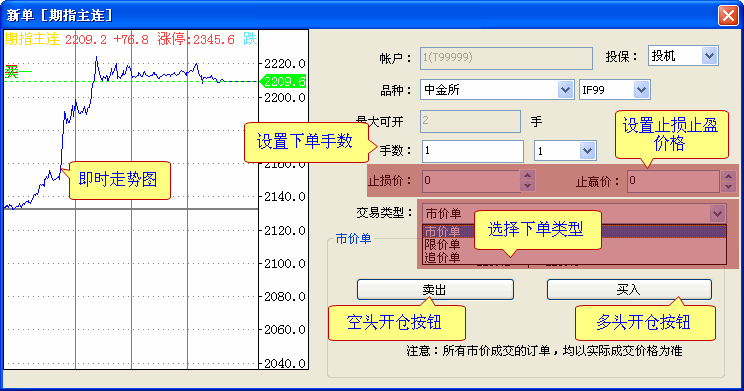Screen dimensions: 744x391
Task: Click the 2120.0 price axis label
Action: point(285,231)
